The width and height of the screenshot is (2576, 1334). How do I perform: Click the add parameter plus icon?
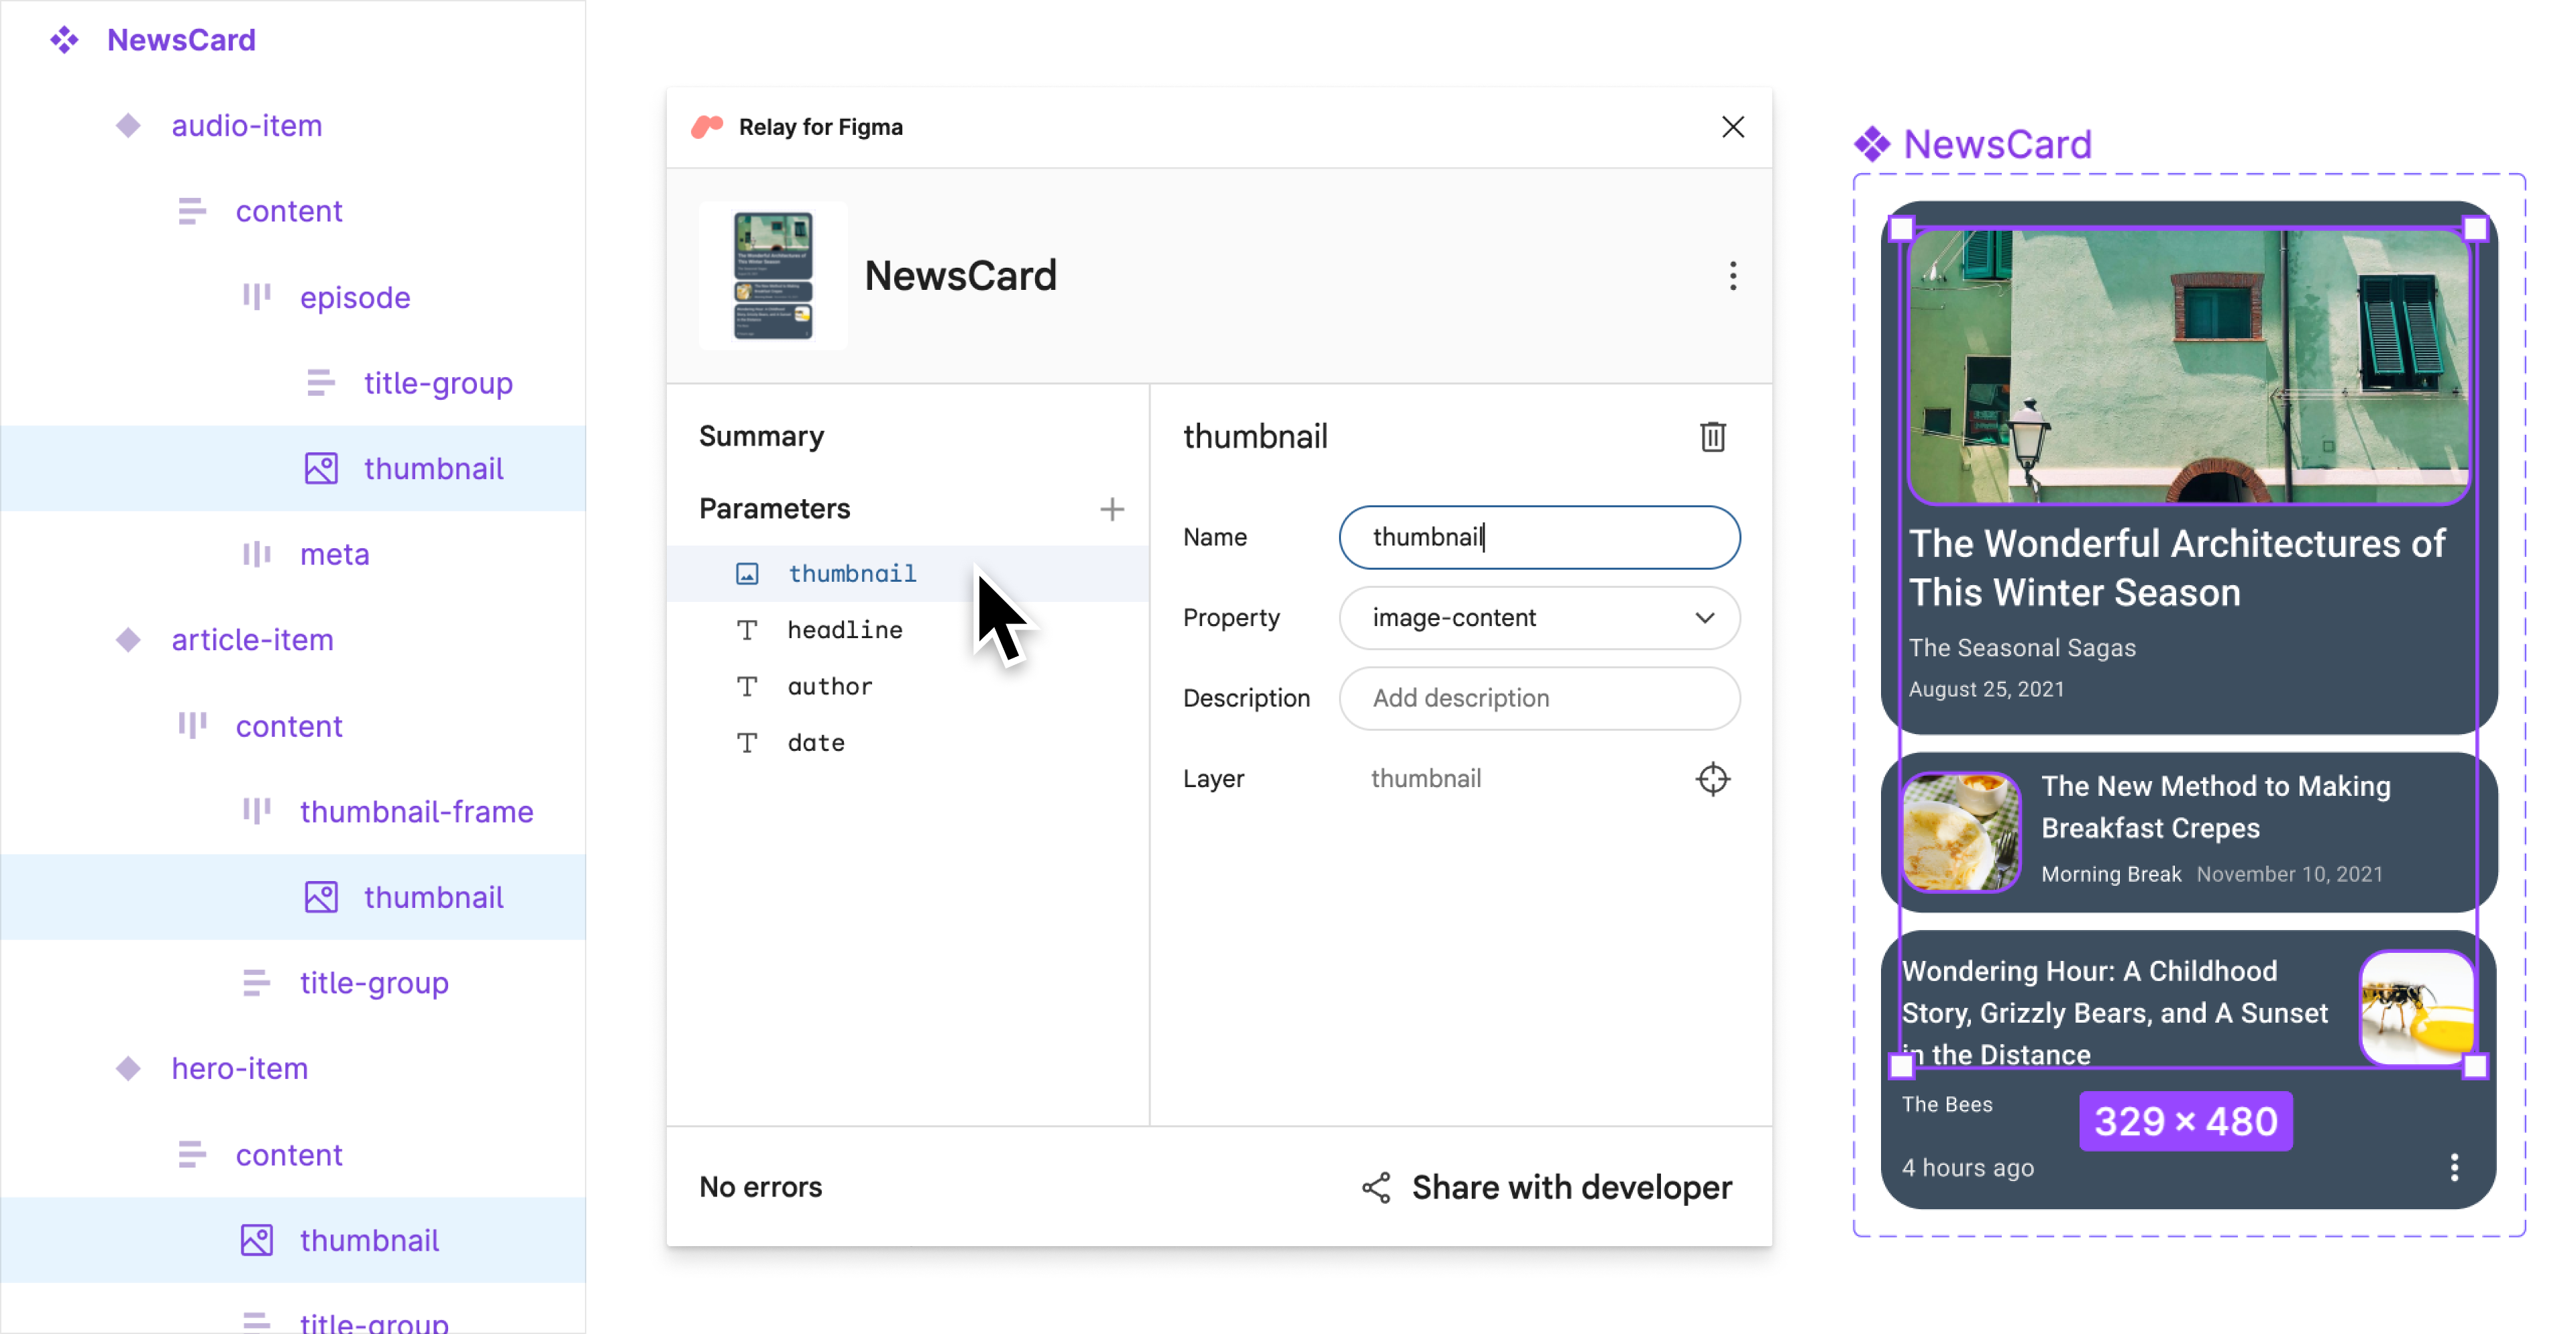tap(1112, 509)
